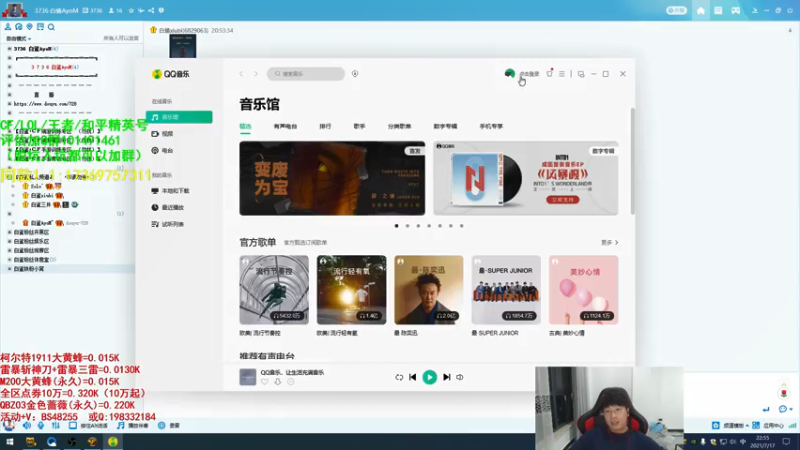The width and height of the screenshot is (800, 450).
Task: Toggle the pill switch in the voice chat title bar
Action: (x=676, y=10)
